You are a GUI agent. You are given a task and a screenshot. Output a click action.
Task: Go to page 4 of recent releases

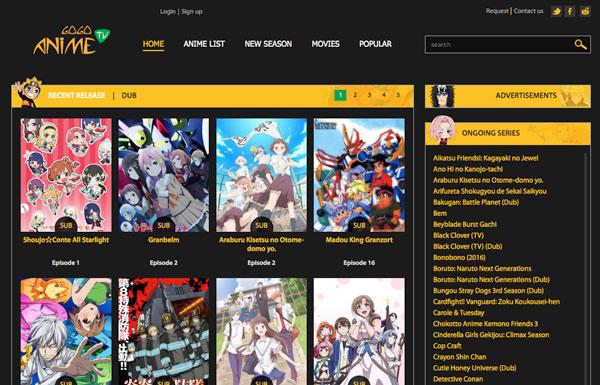pos(384,95)
